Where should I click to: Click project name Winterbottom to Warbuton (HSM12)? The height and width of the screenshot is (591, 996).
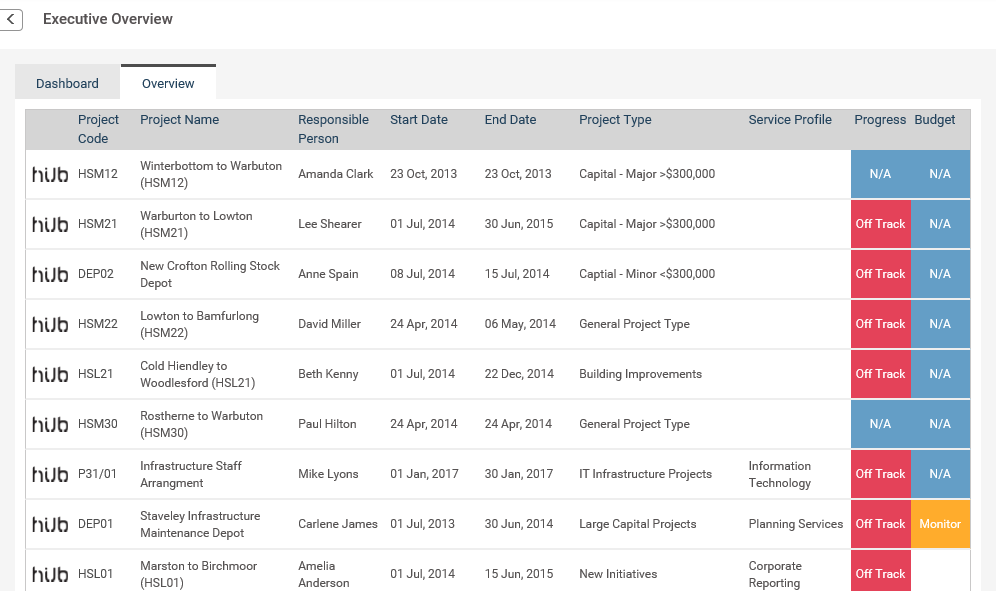pos(211,174)
